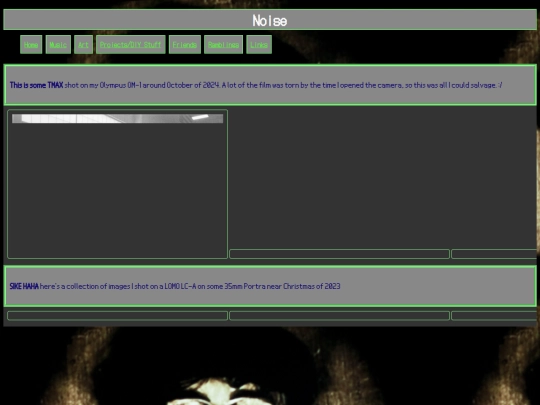540x405 pixels.
Task: Click the Noise page title banner
Action: click(270, 20)
